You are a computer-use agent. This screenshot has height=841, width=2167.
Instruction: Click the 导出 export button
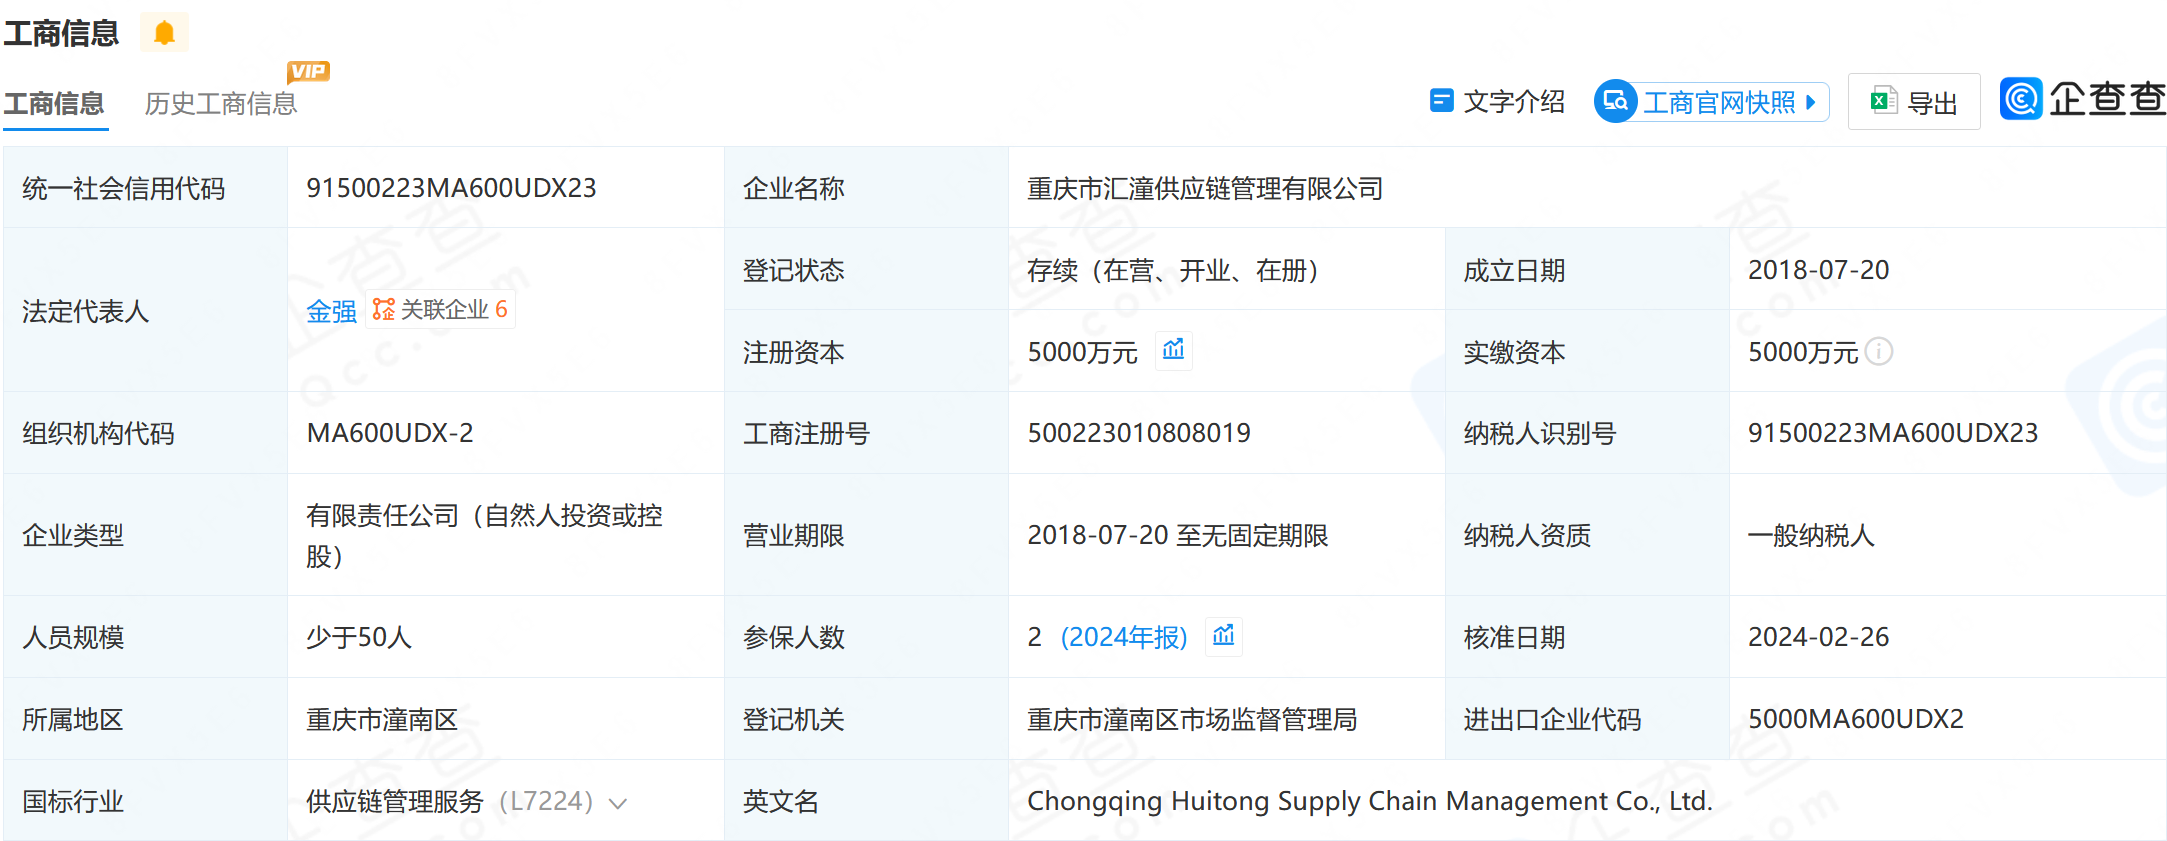(x=1914, y=102)
